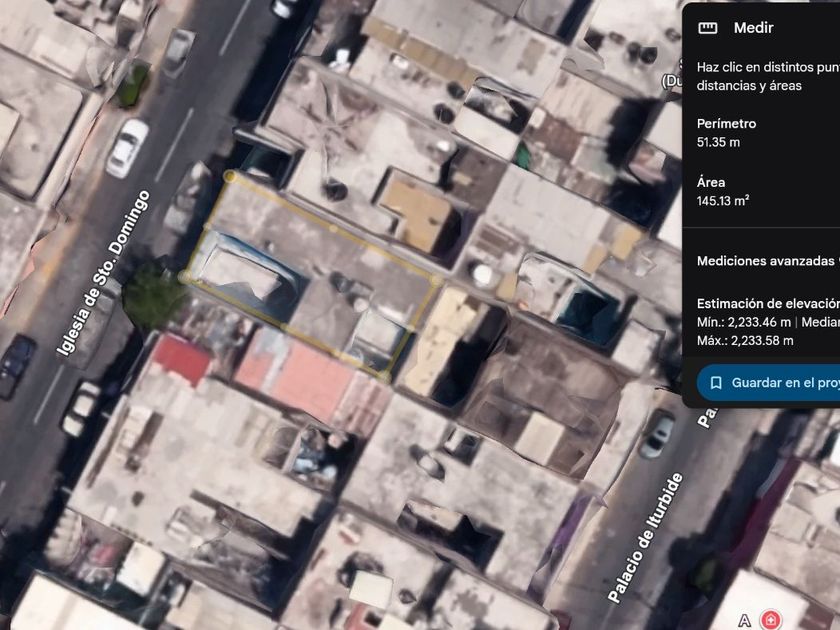Save measurement with Guardar en el proyecto button
The height and width of the screenshot is (630, 840).
(769, 382)
